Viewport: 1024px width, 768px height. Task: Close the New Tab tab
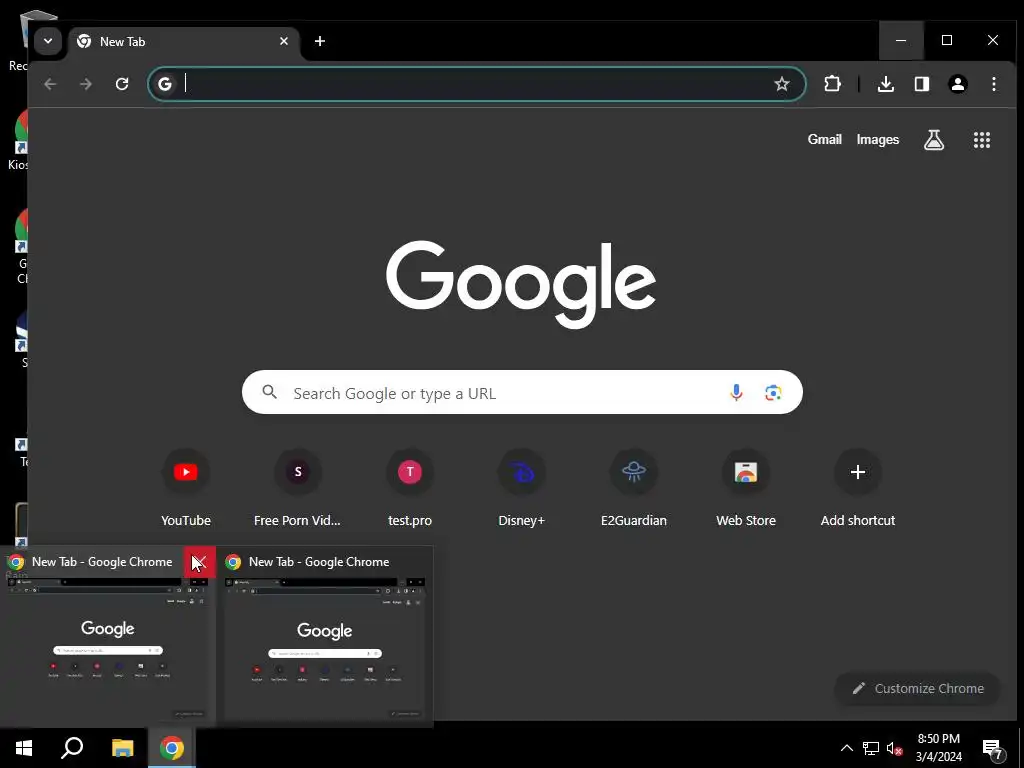(x=284, y=41)
